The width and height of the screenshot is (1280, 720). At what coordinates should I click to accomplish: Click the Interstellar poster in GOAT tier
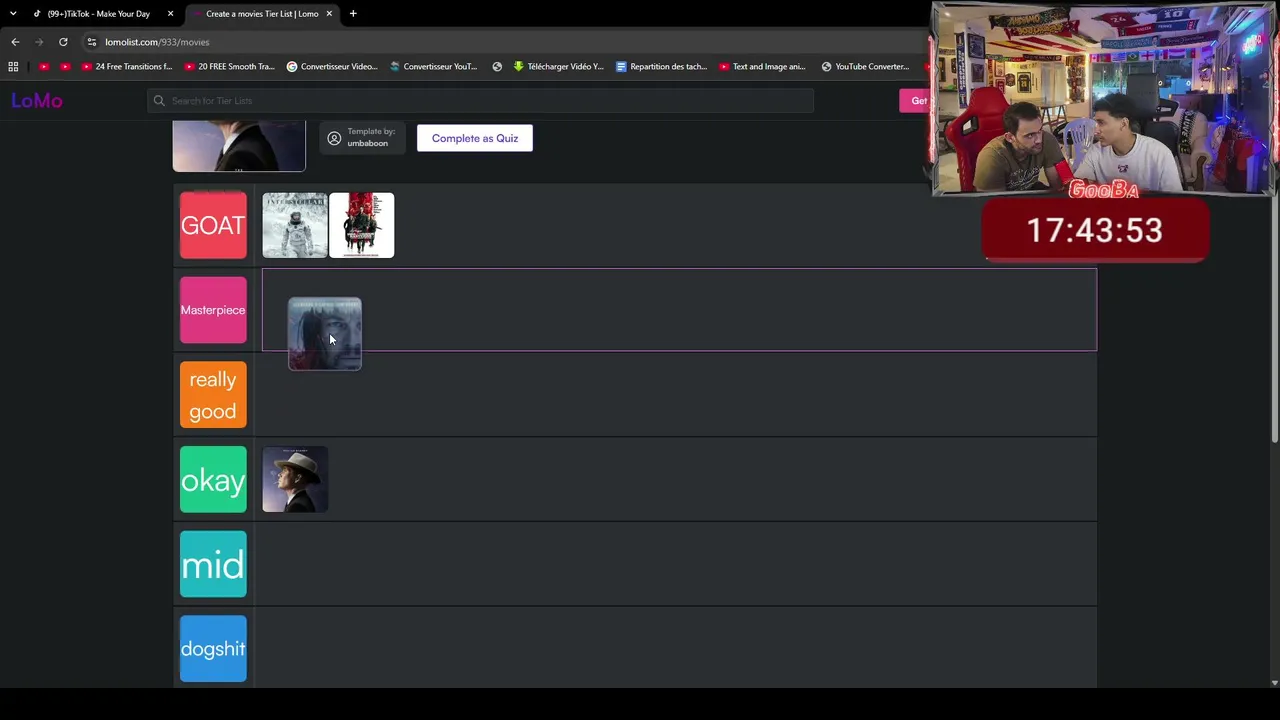295,225
